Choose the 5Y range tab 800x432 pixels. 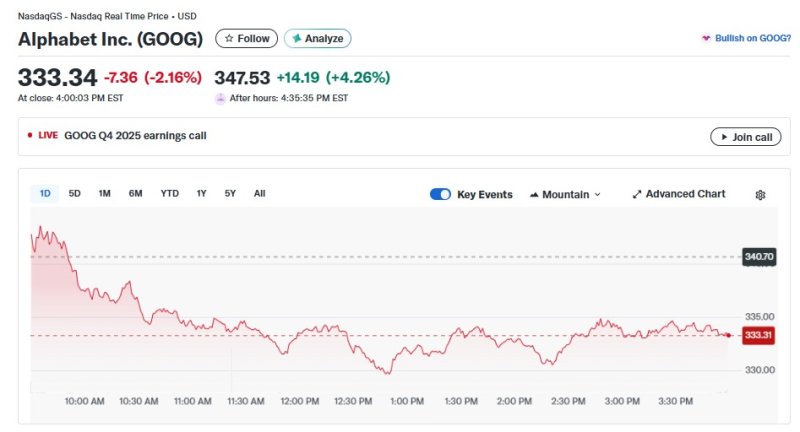pos(230,193)
